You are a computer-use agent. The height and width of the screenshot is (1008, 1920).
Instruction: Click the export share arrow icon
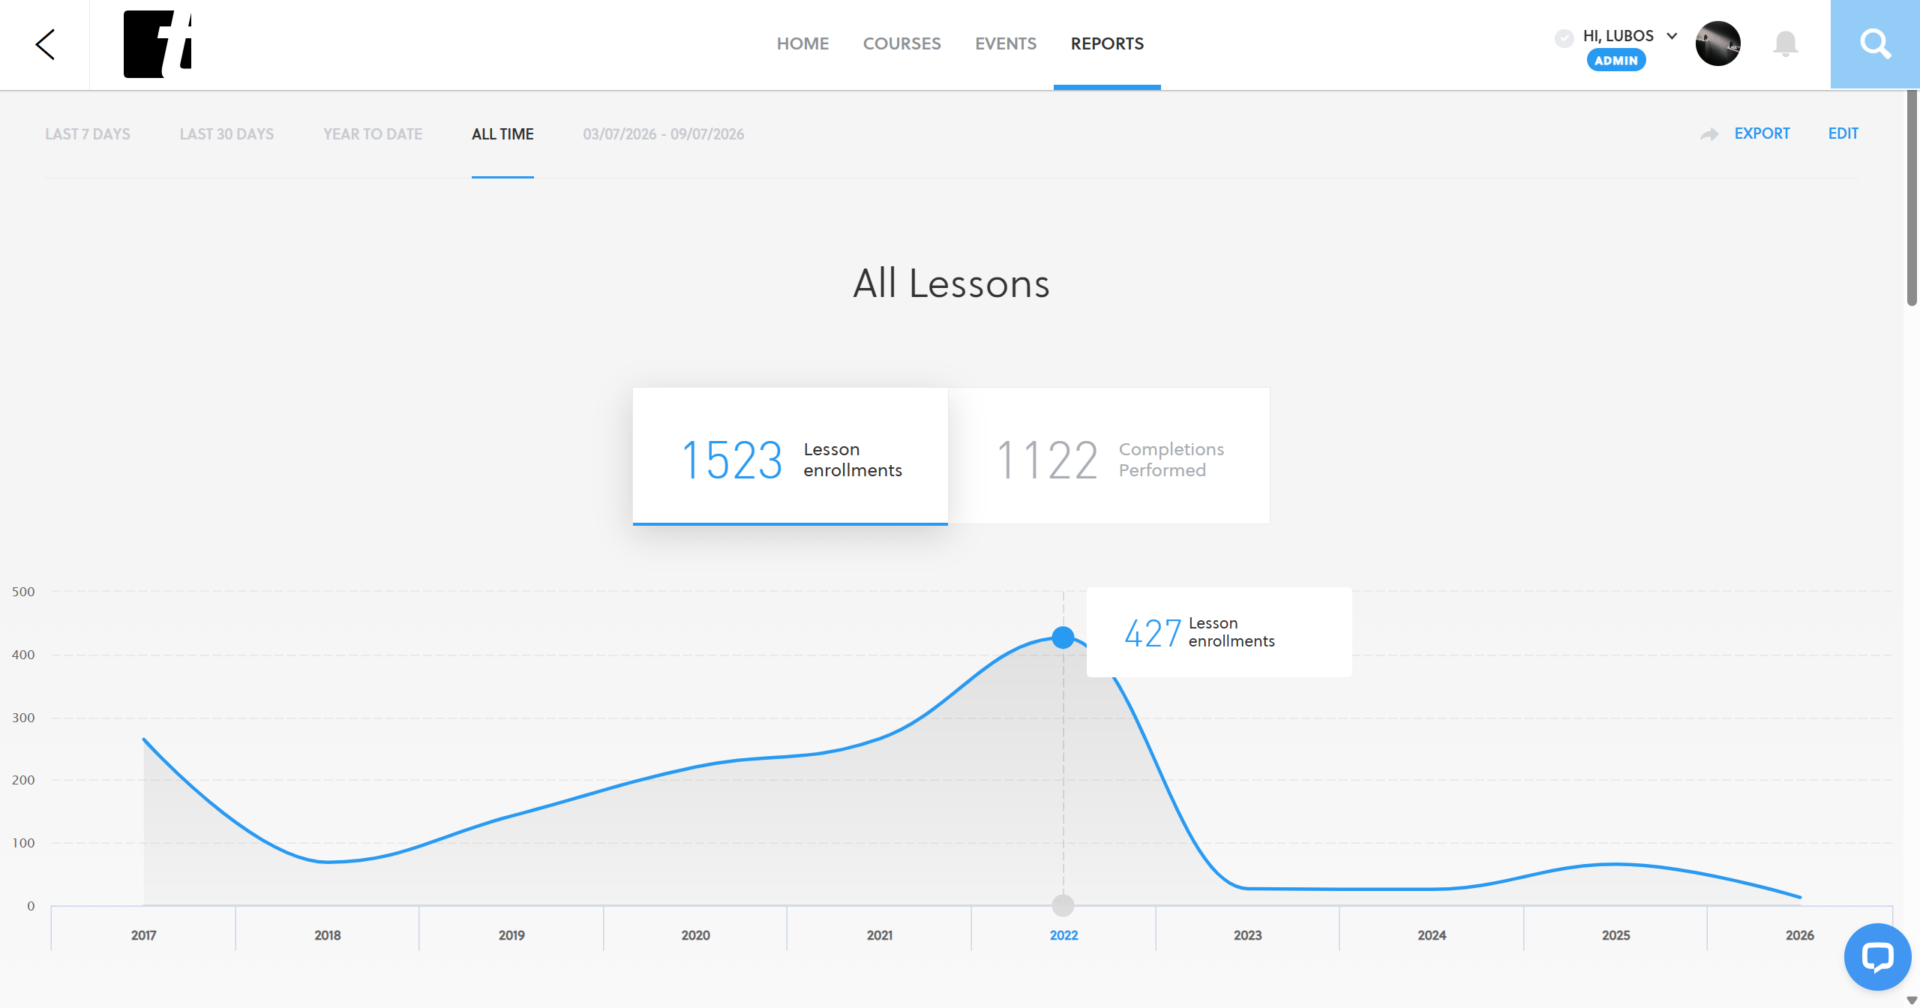(x=1709, y=134)
